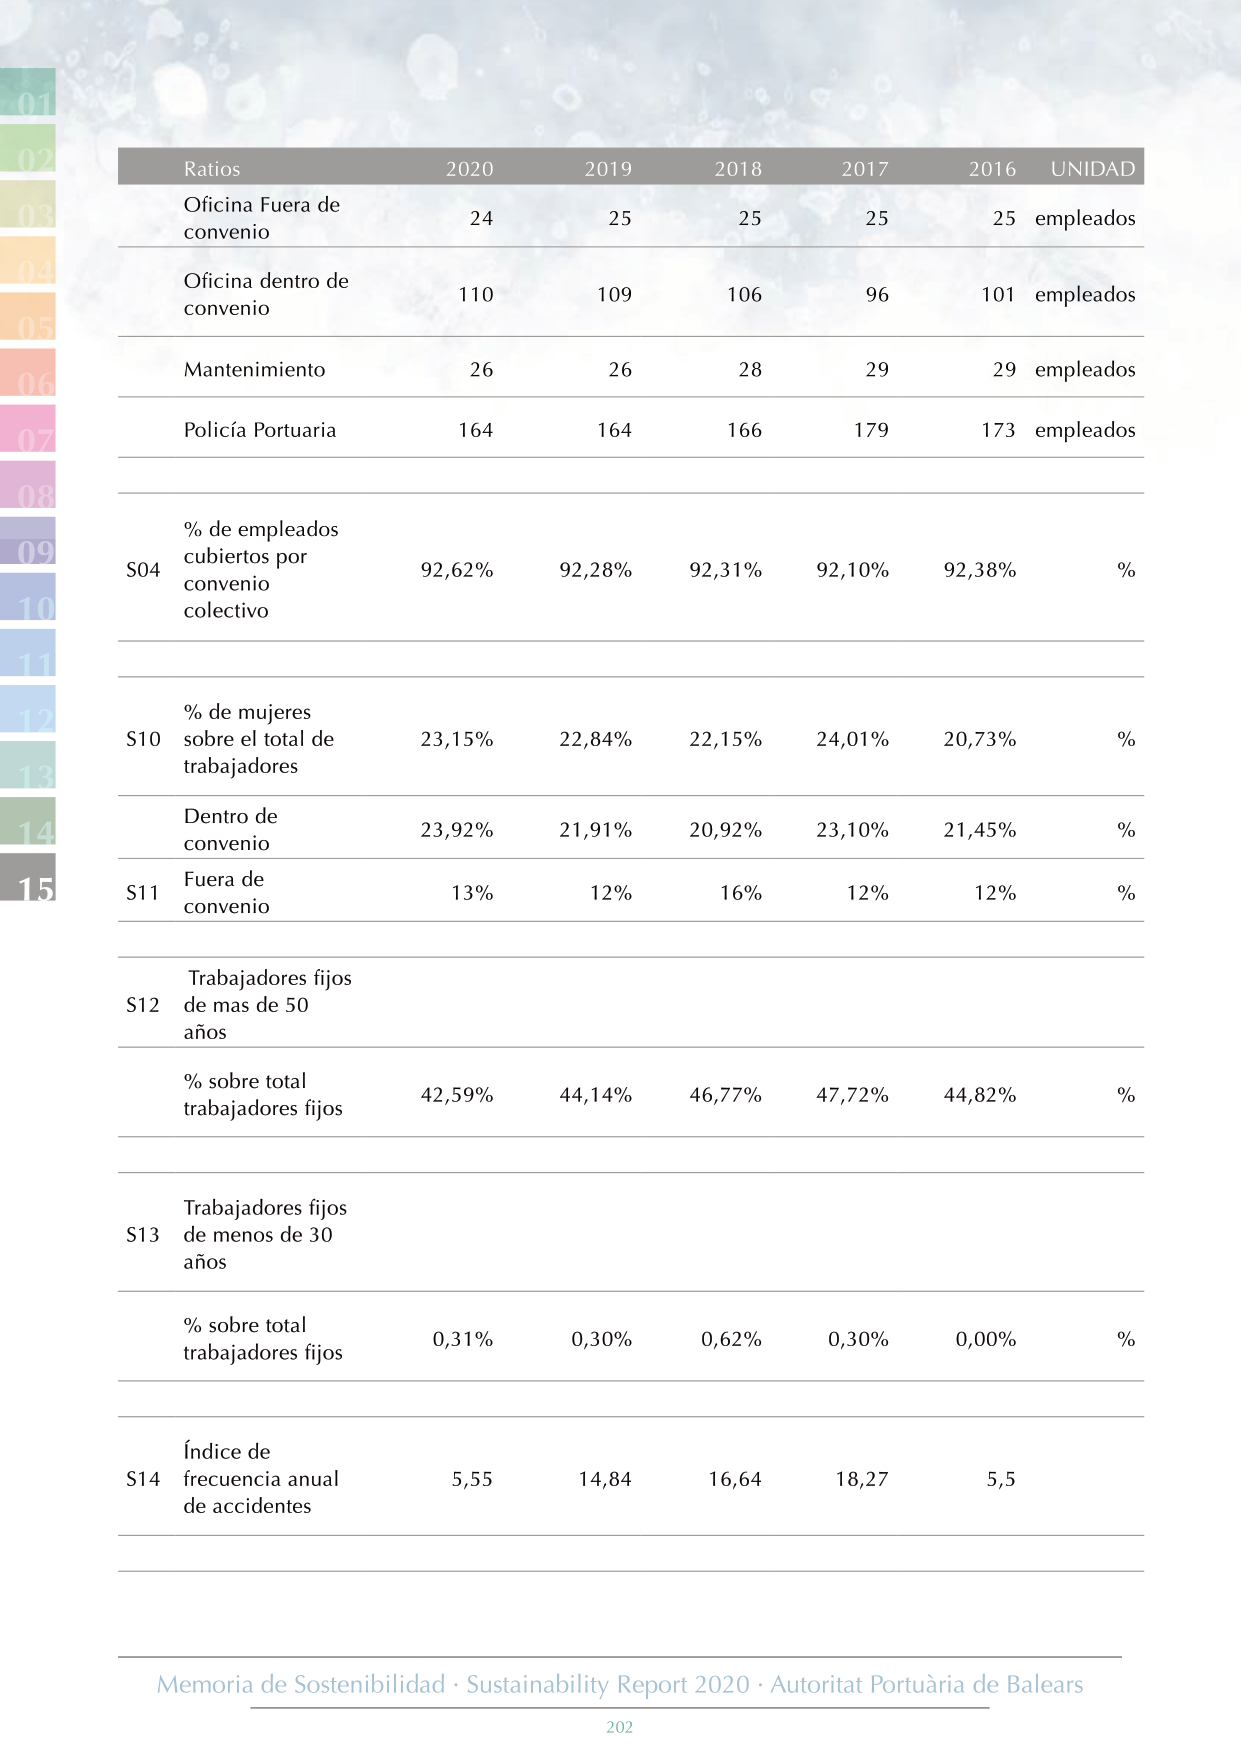1241x1754 pixels.
Task: Click chapter 03 side tab
Action: click(27, 204)
